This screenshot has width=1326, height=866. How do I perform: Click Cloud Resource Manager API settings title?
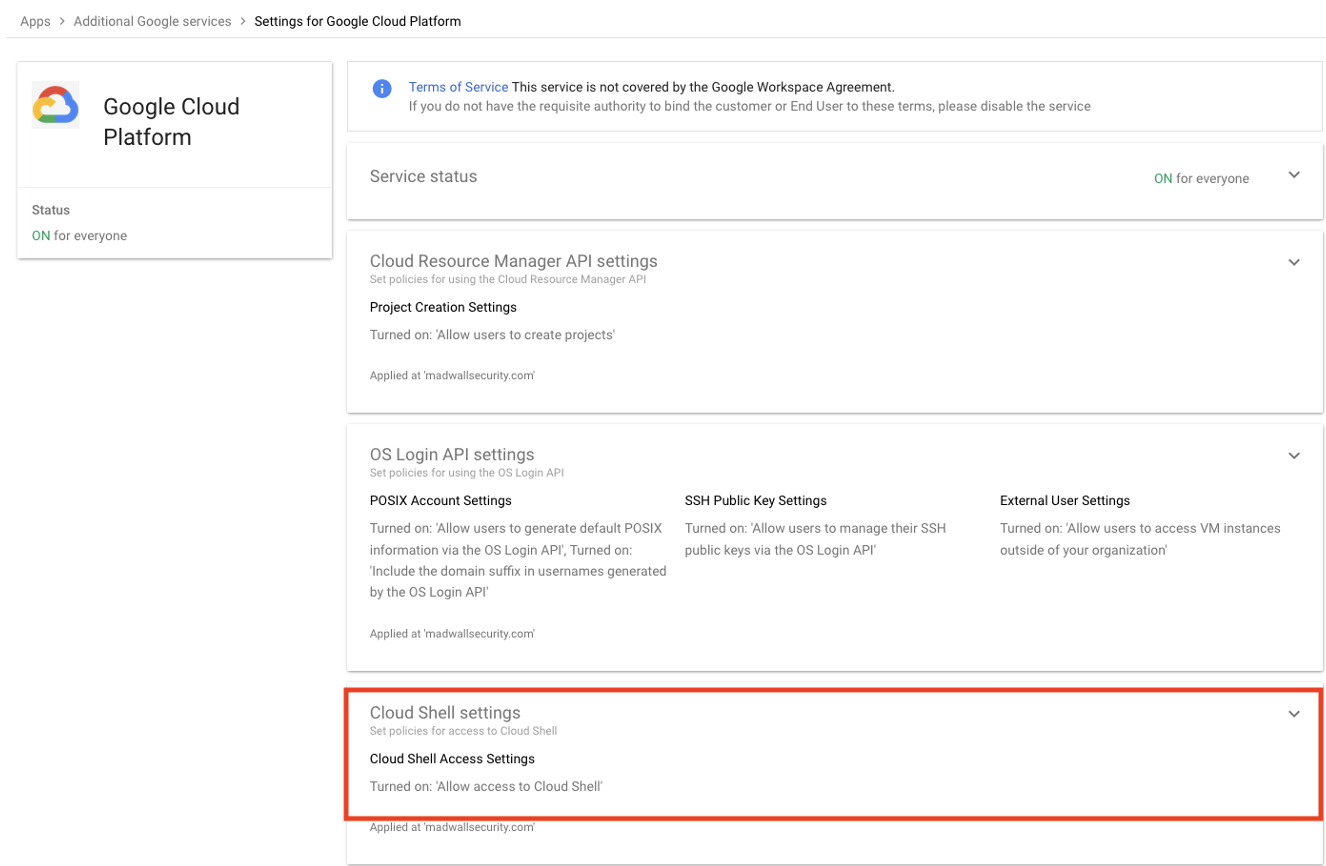(x=513, y=261)
